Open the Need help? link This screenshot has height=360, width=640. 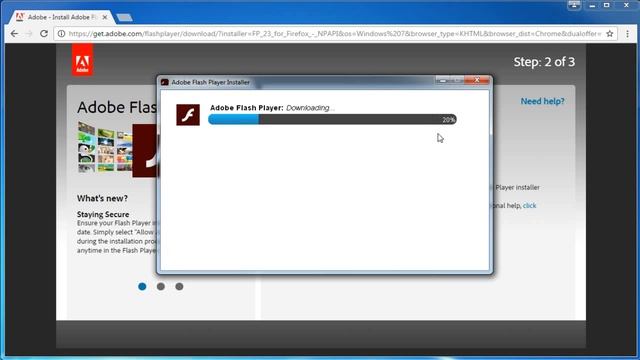point(542,101)
